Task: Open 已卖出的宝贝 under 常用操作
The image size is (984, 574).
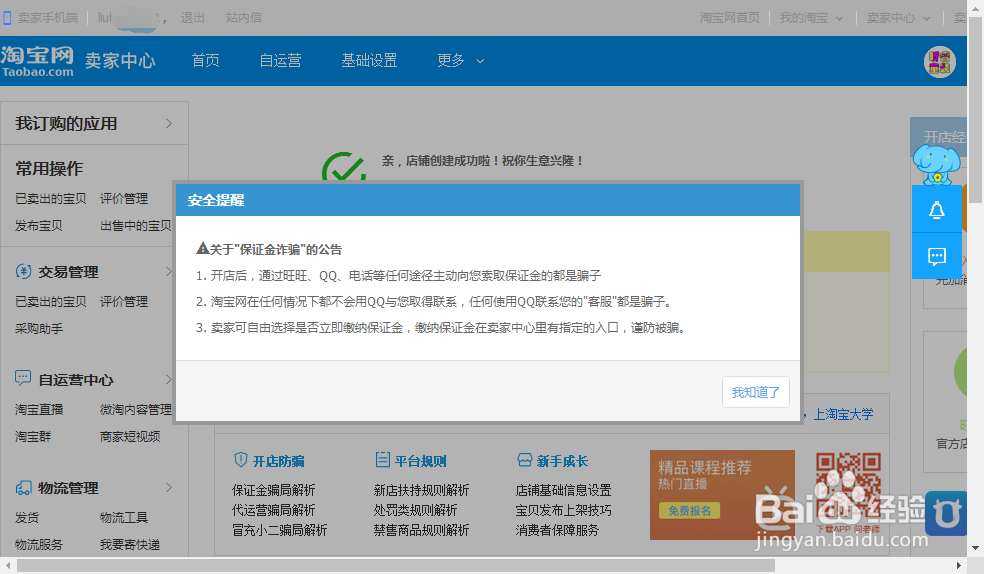Action: click(x=51, y=198)
